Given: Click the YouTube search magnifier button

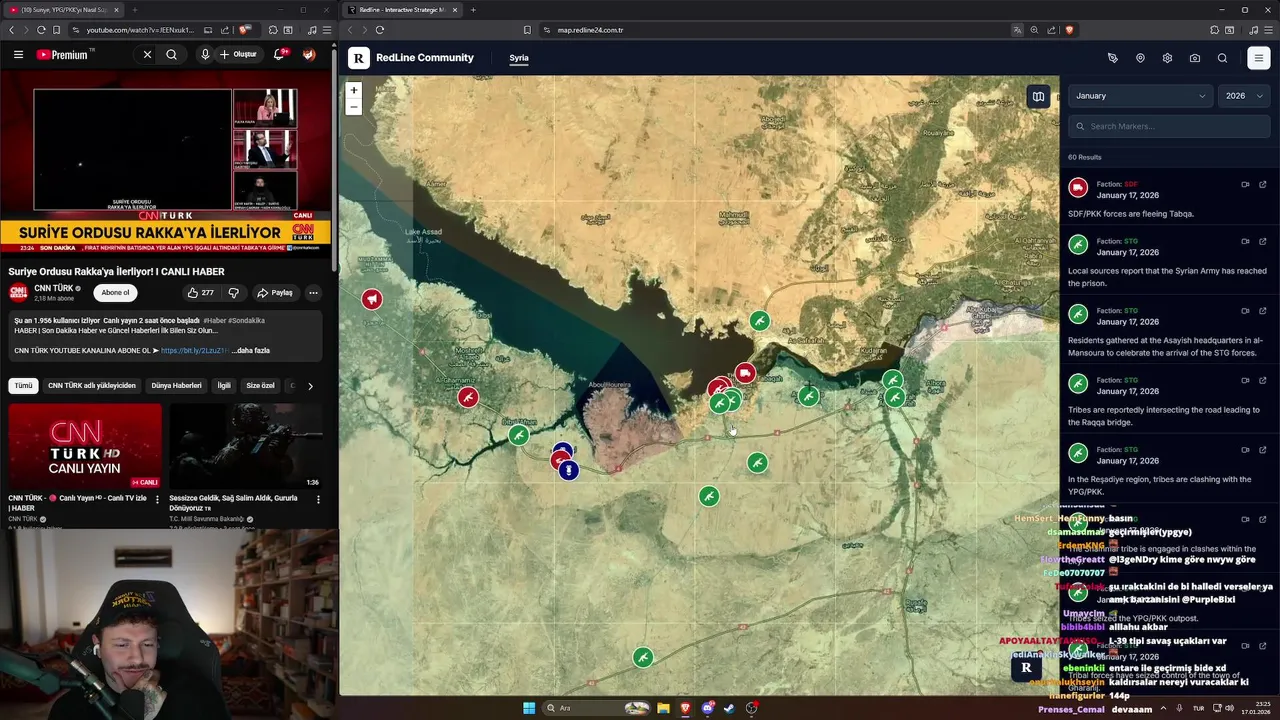Looking at the screenshot, I should [172, 55].
